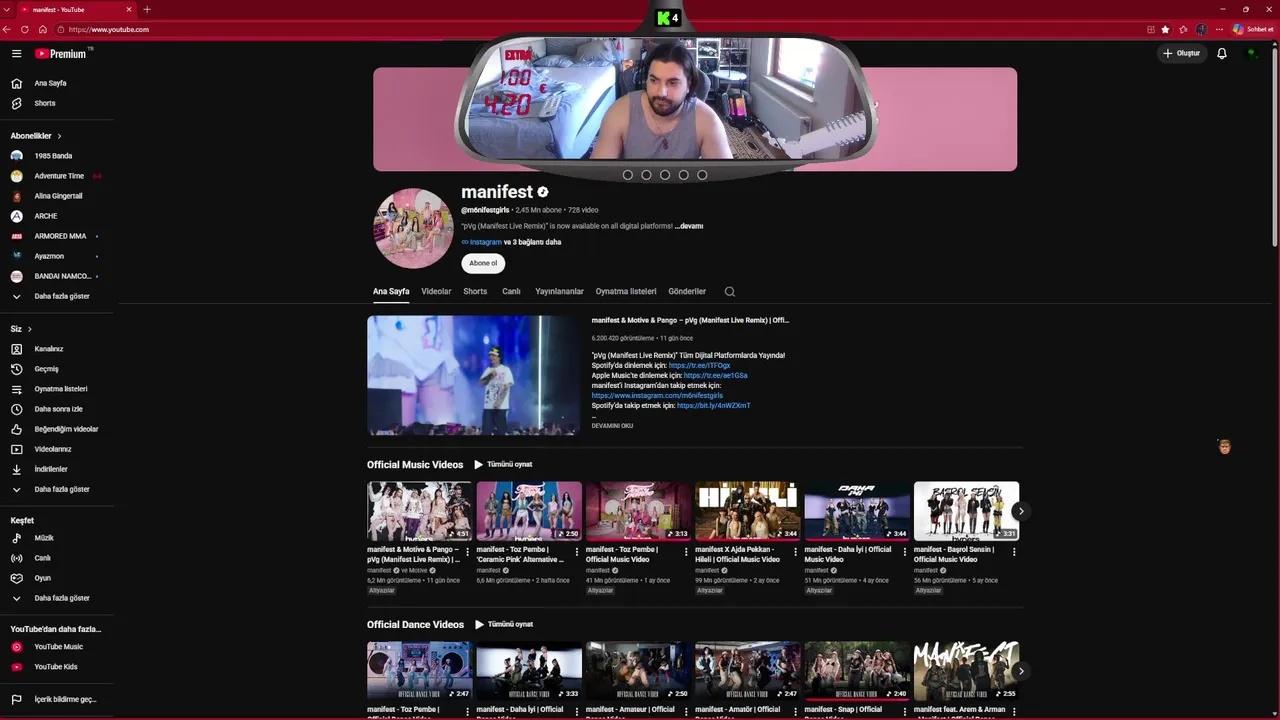Open the 1985 Banda subscription
1280x720 pixels.
click(x=57, y=156)
